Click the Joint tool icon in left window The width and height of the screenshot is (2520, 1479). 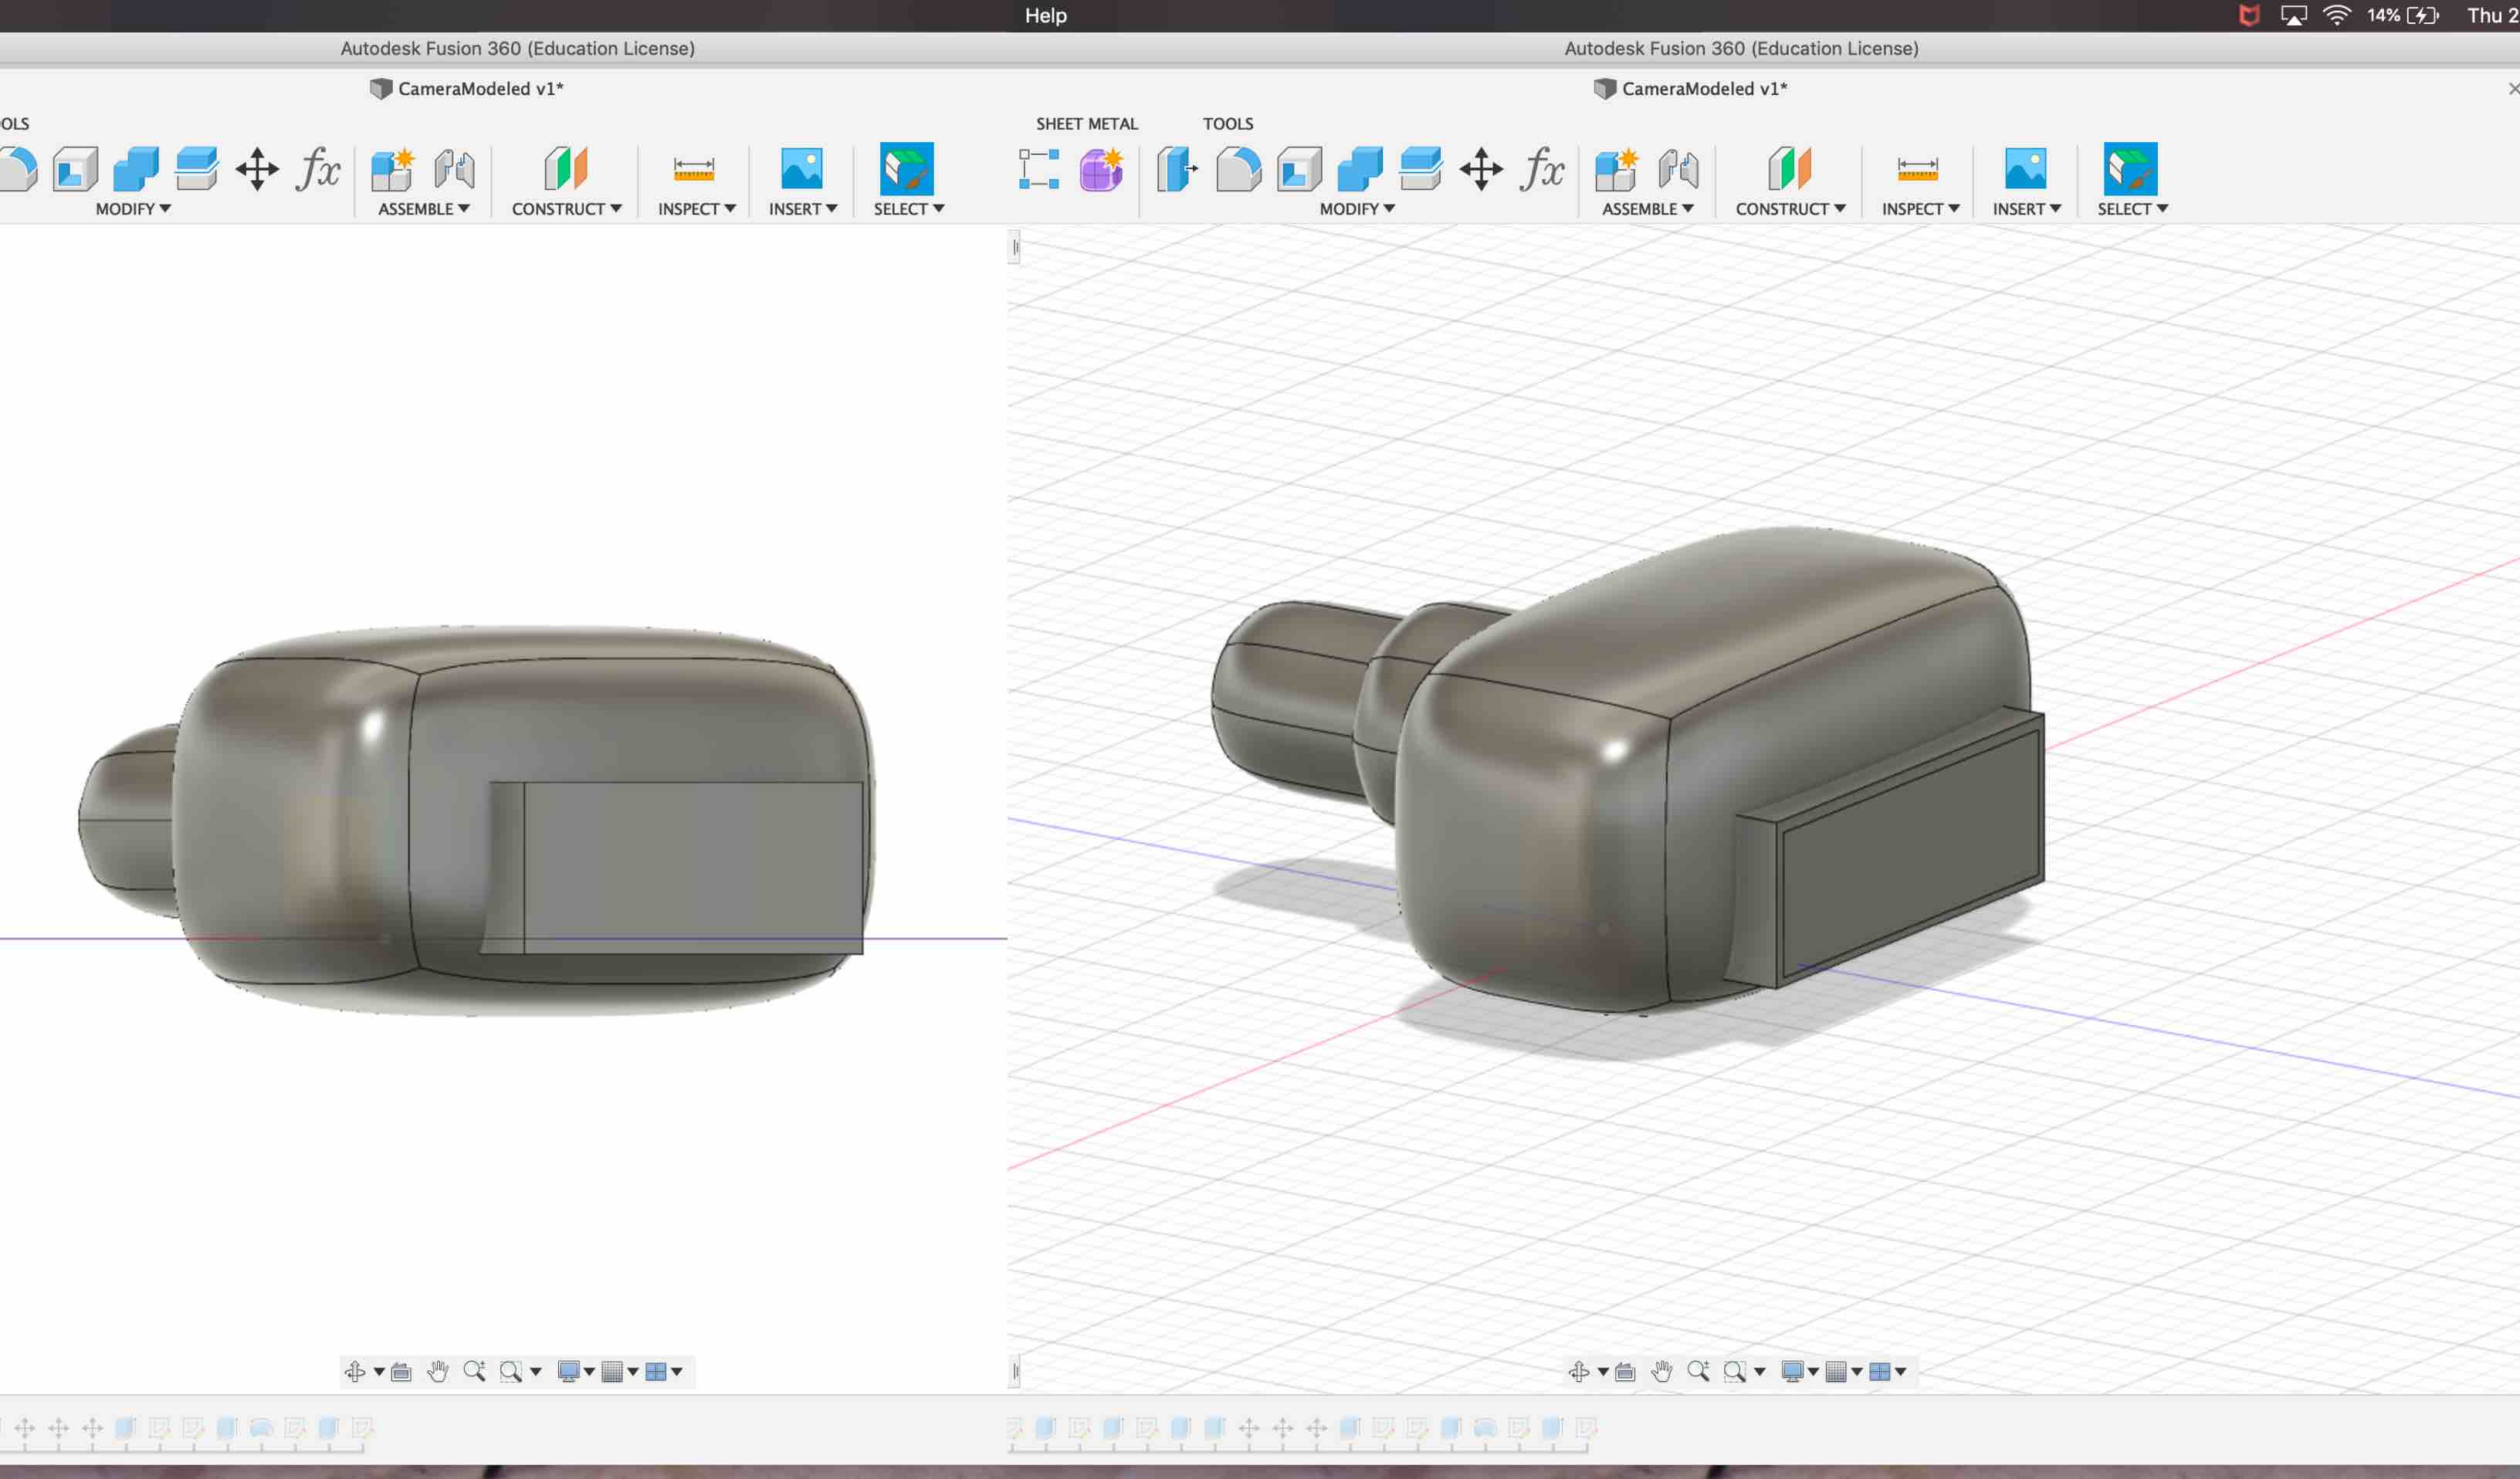click(454, 169)
